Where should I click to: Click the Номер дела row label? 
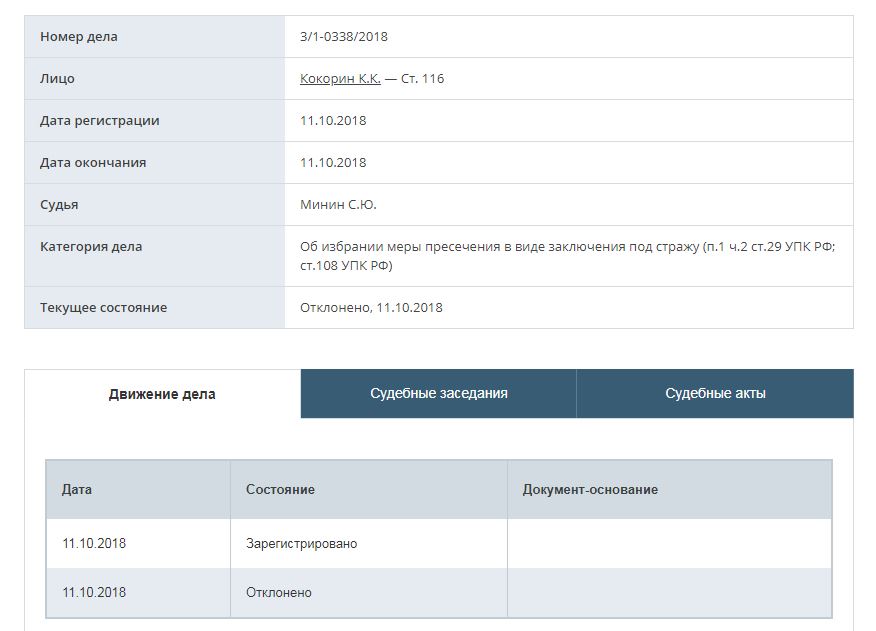[79, 37]
